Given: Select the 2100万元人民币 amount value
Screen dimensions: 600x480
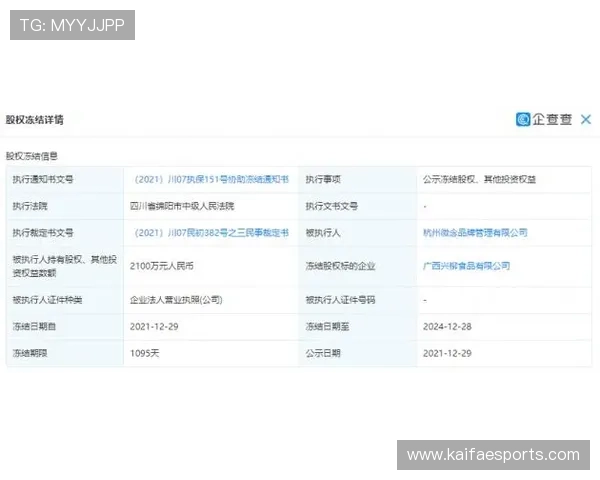Looking at the screenshot, I should coord(161,266).
